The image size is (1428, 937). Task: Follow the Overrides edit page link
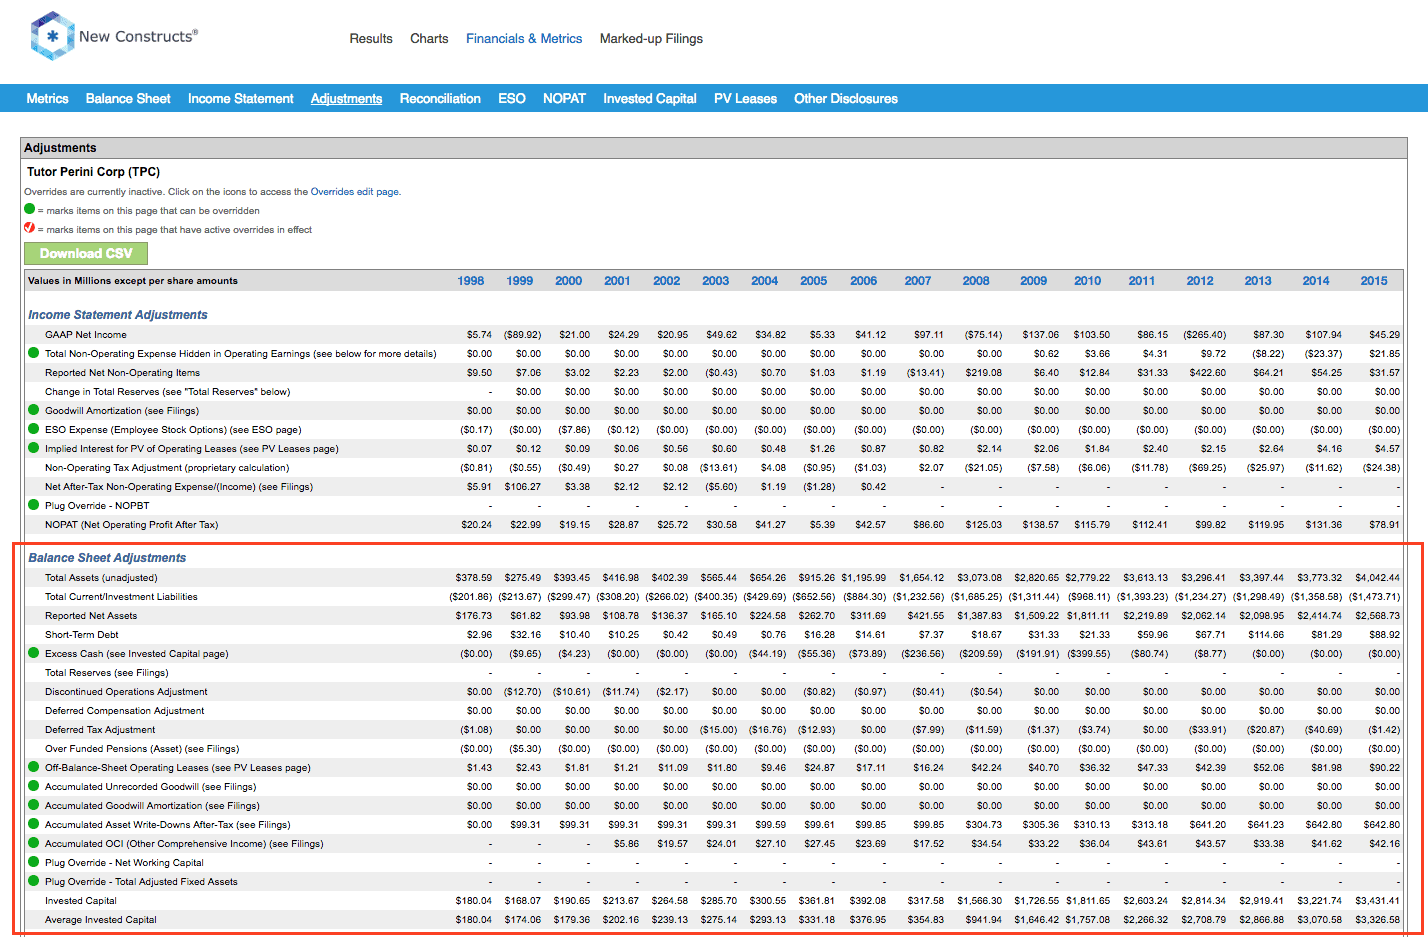pyautogui.click(x=355, y=192)
